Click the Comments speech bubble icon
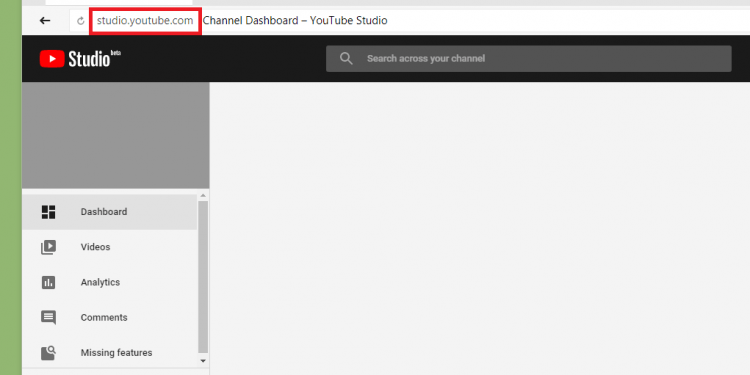The width and height of the screenshot is (750, 375). 48,318
